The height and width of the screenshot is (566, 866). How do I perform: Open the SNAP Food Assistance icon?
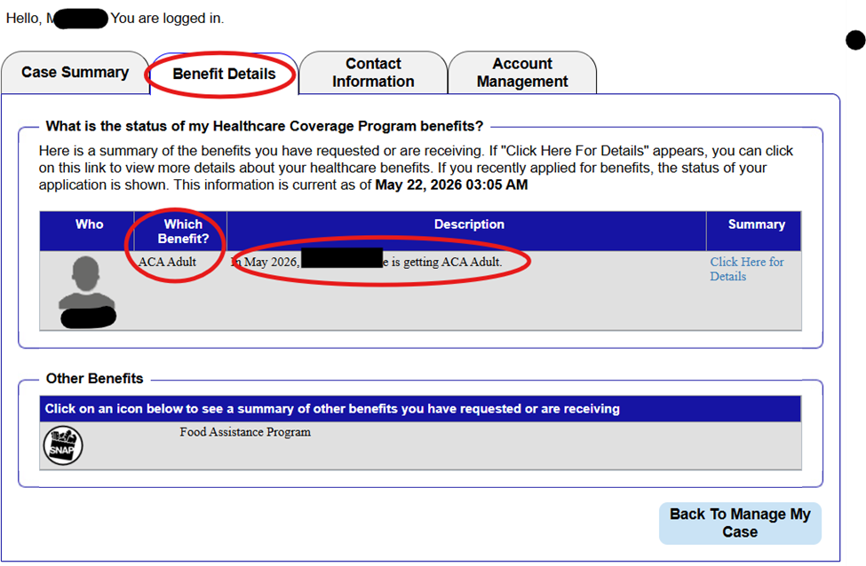point(63,445)
